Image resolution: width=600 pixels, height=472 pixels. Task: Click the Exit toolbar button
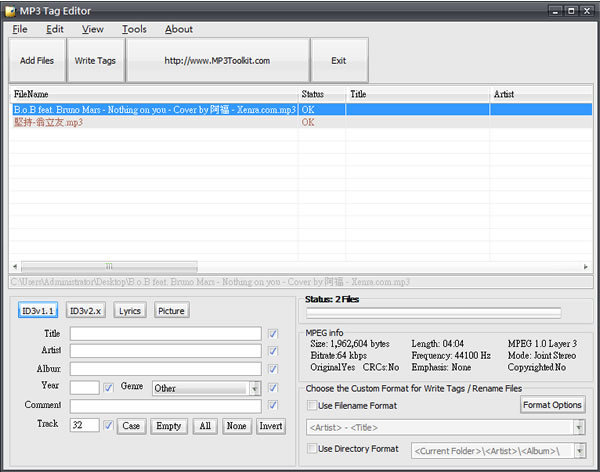point(339,60)
